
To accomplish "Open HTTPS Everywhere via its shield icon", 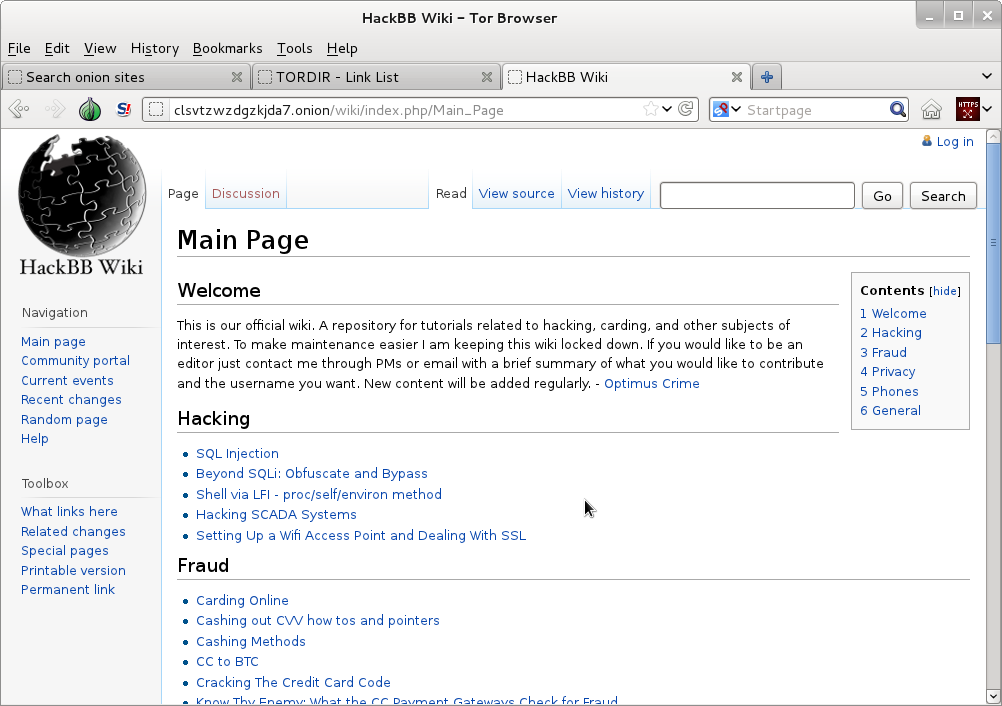I will point(966,109).
